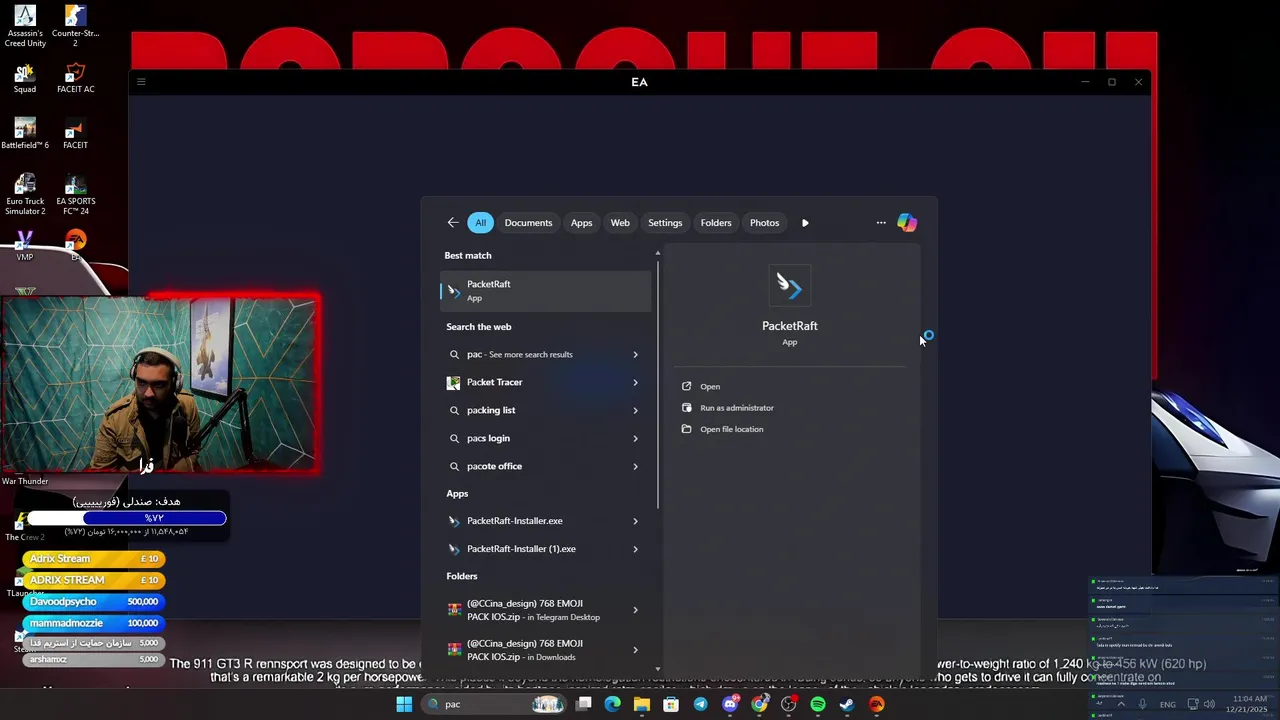Screen dimensions: 1280x720
Task: Open Steam from the taskbar
Action: point(847,704)
